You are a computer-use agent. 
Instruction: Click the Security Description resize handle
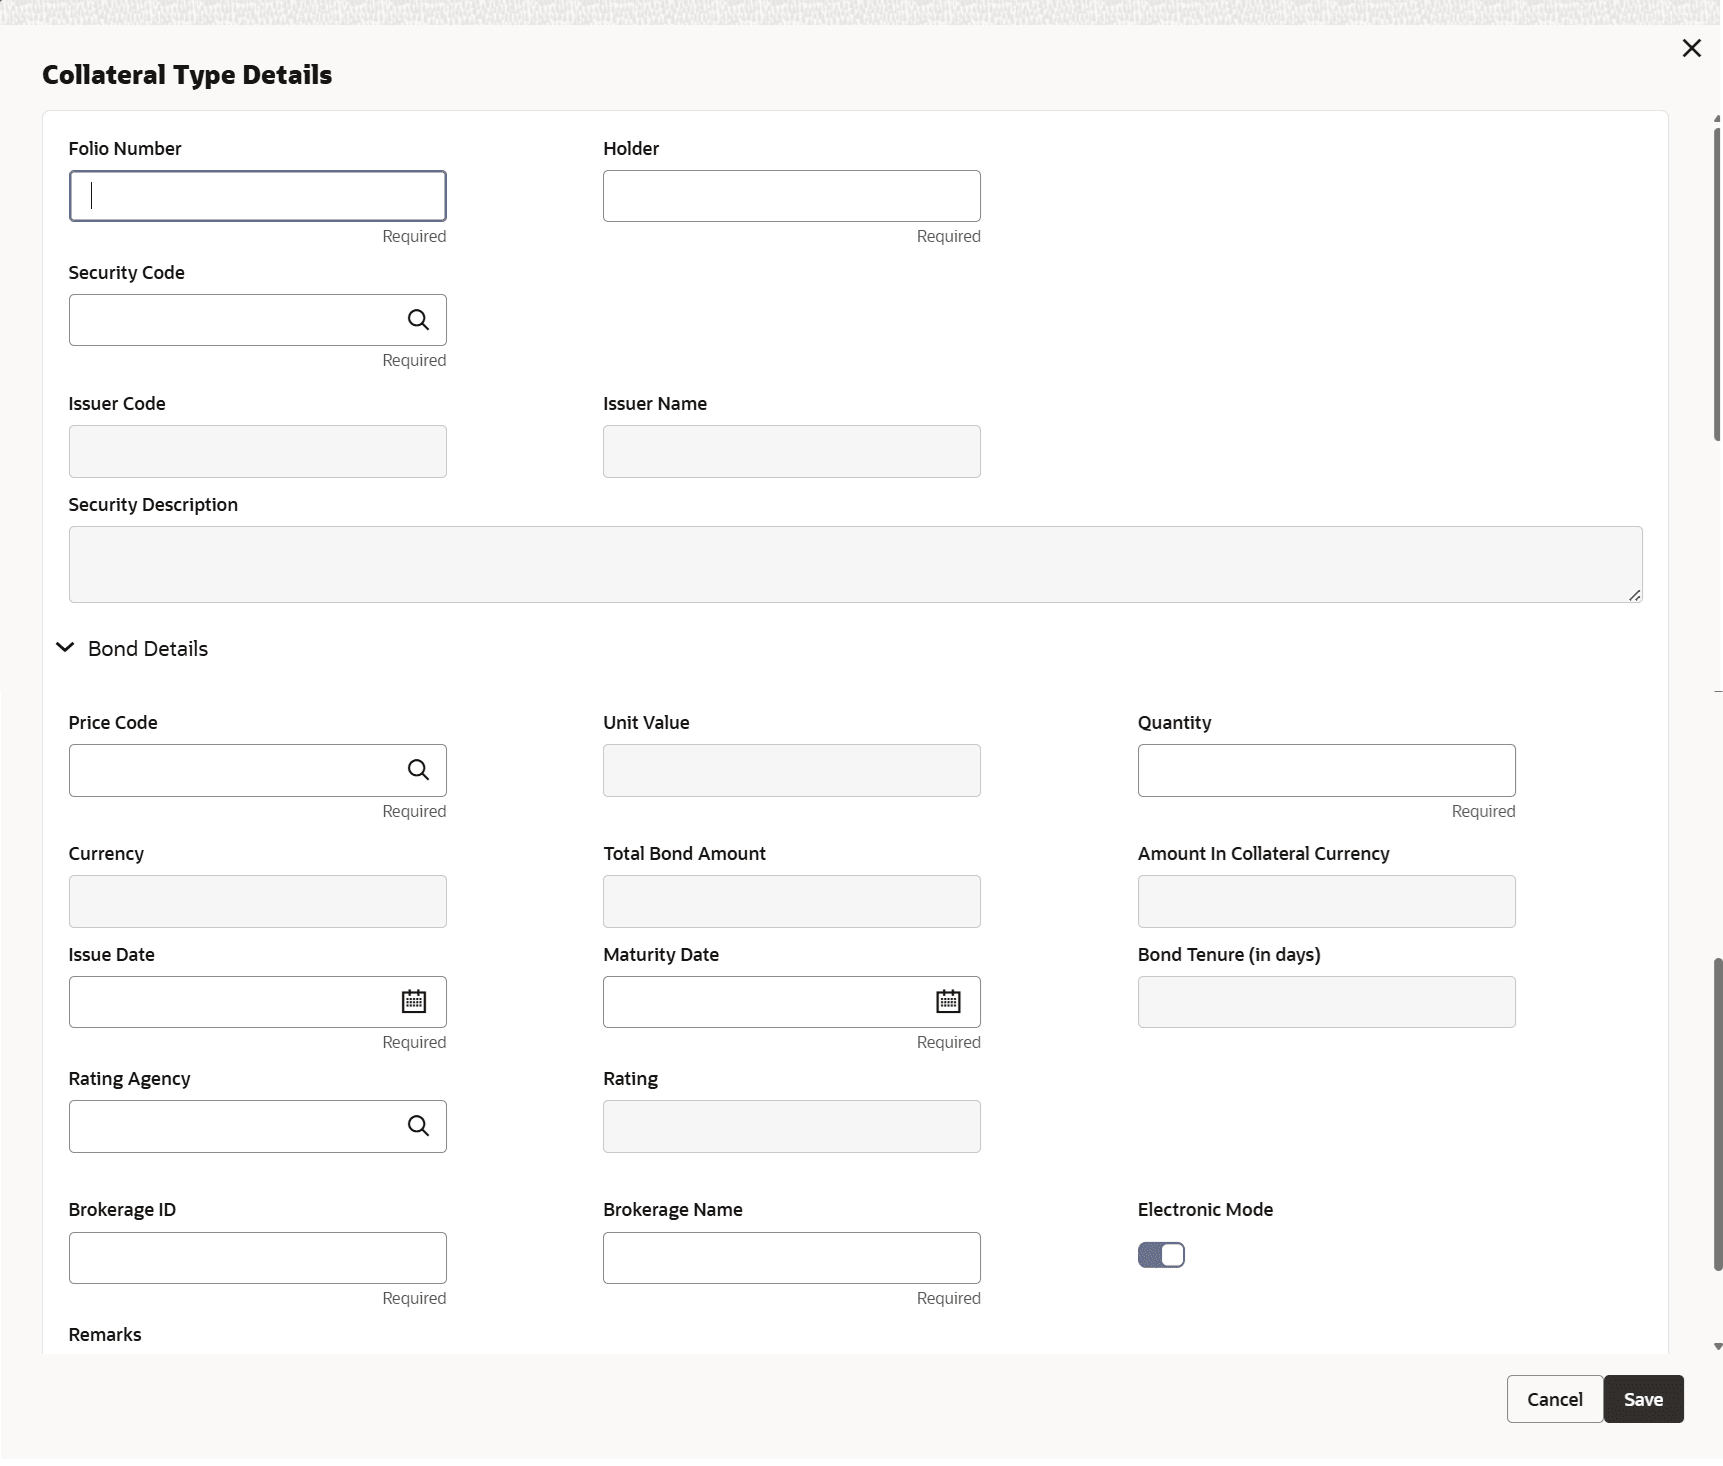1634,595
